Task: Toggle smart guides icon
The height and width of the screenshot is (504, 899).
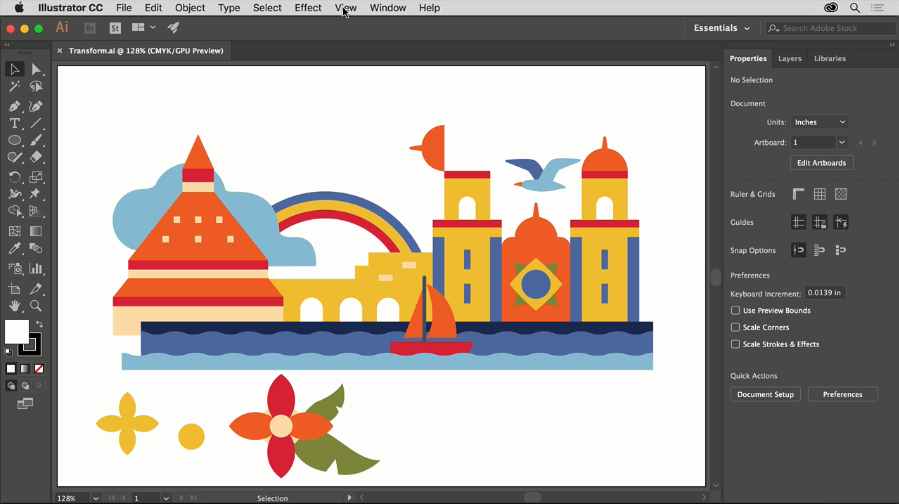Action: click(x=841, y=222)
